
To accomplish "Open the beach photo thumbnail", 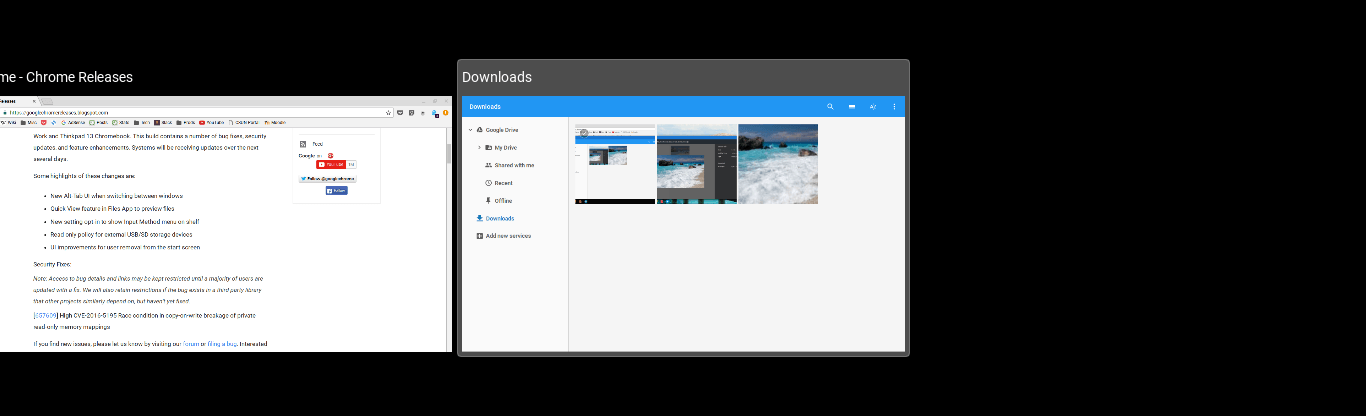I will coord(778,164).
